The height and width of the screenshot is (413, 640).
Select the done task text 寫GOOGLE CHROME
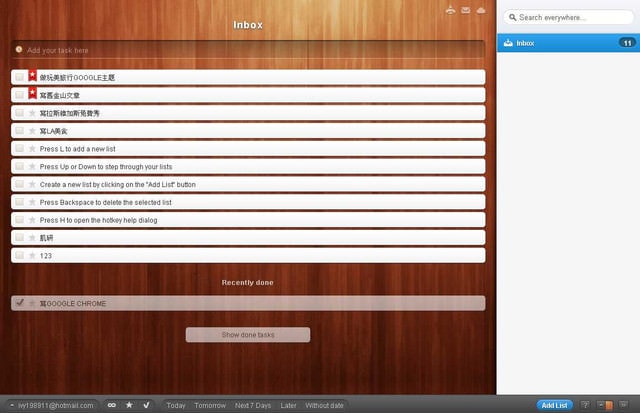click(73, 304)
